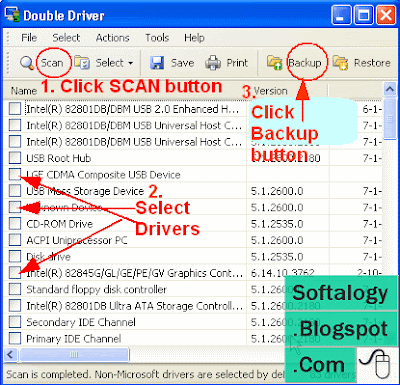
Task: Click the vertical scrollbar up arrow
Action: tap(389, 89)
